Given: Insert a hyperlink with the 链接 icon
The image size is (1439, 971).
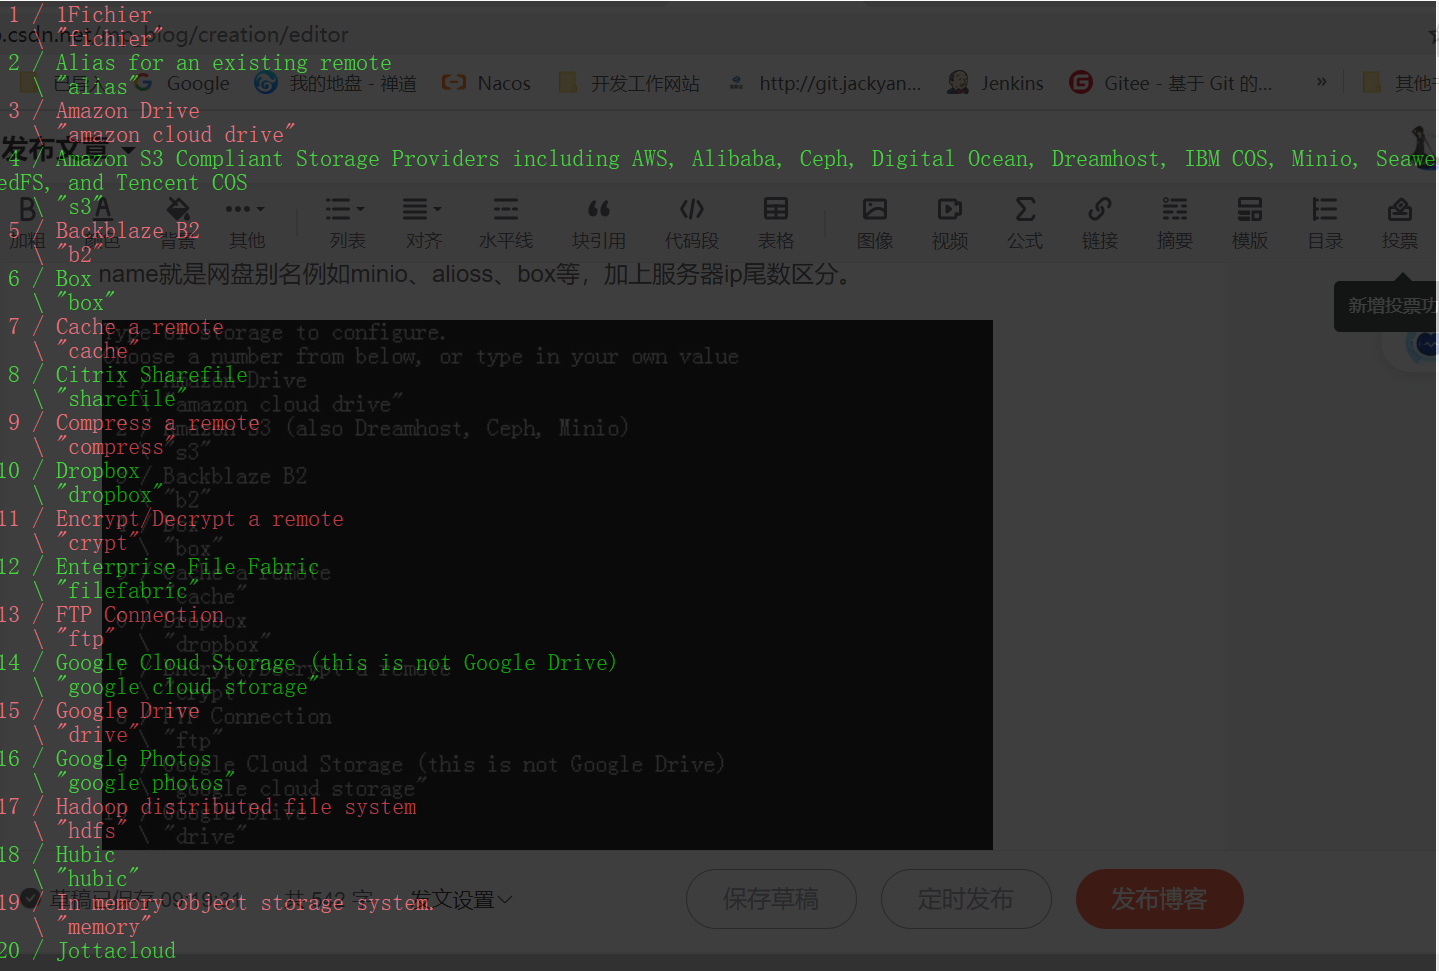Looking at the screenshot, I should point(1099,222).
